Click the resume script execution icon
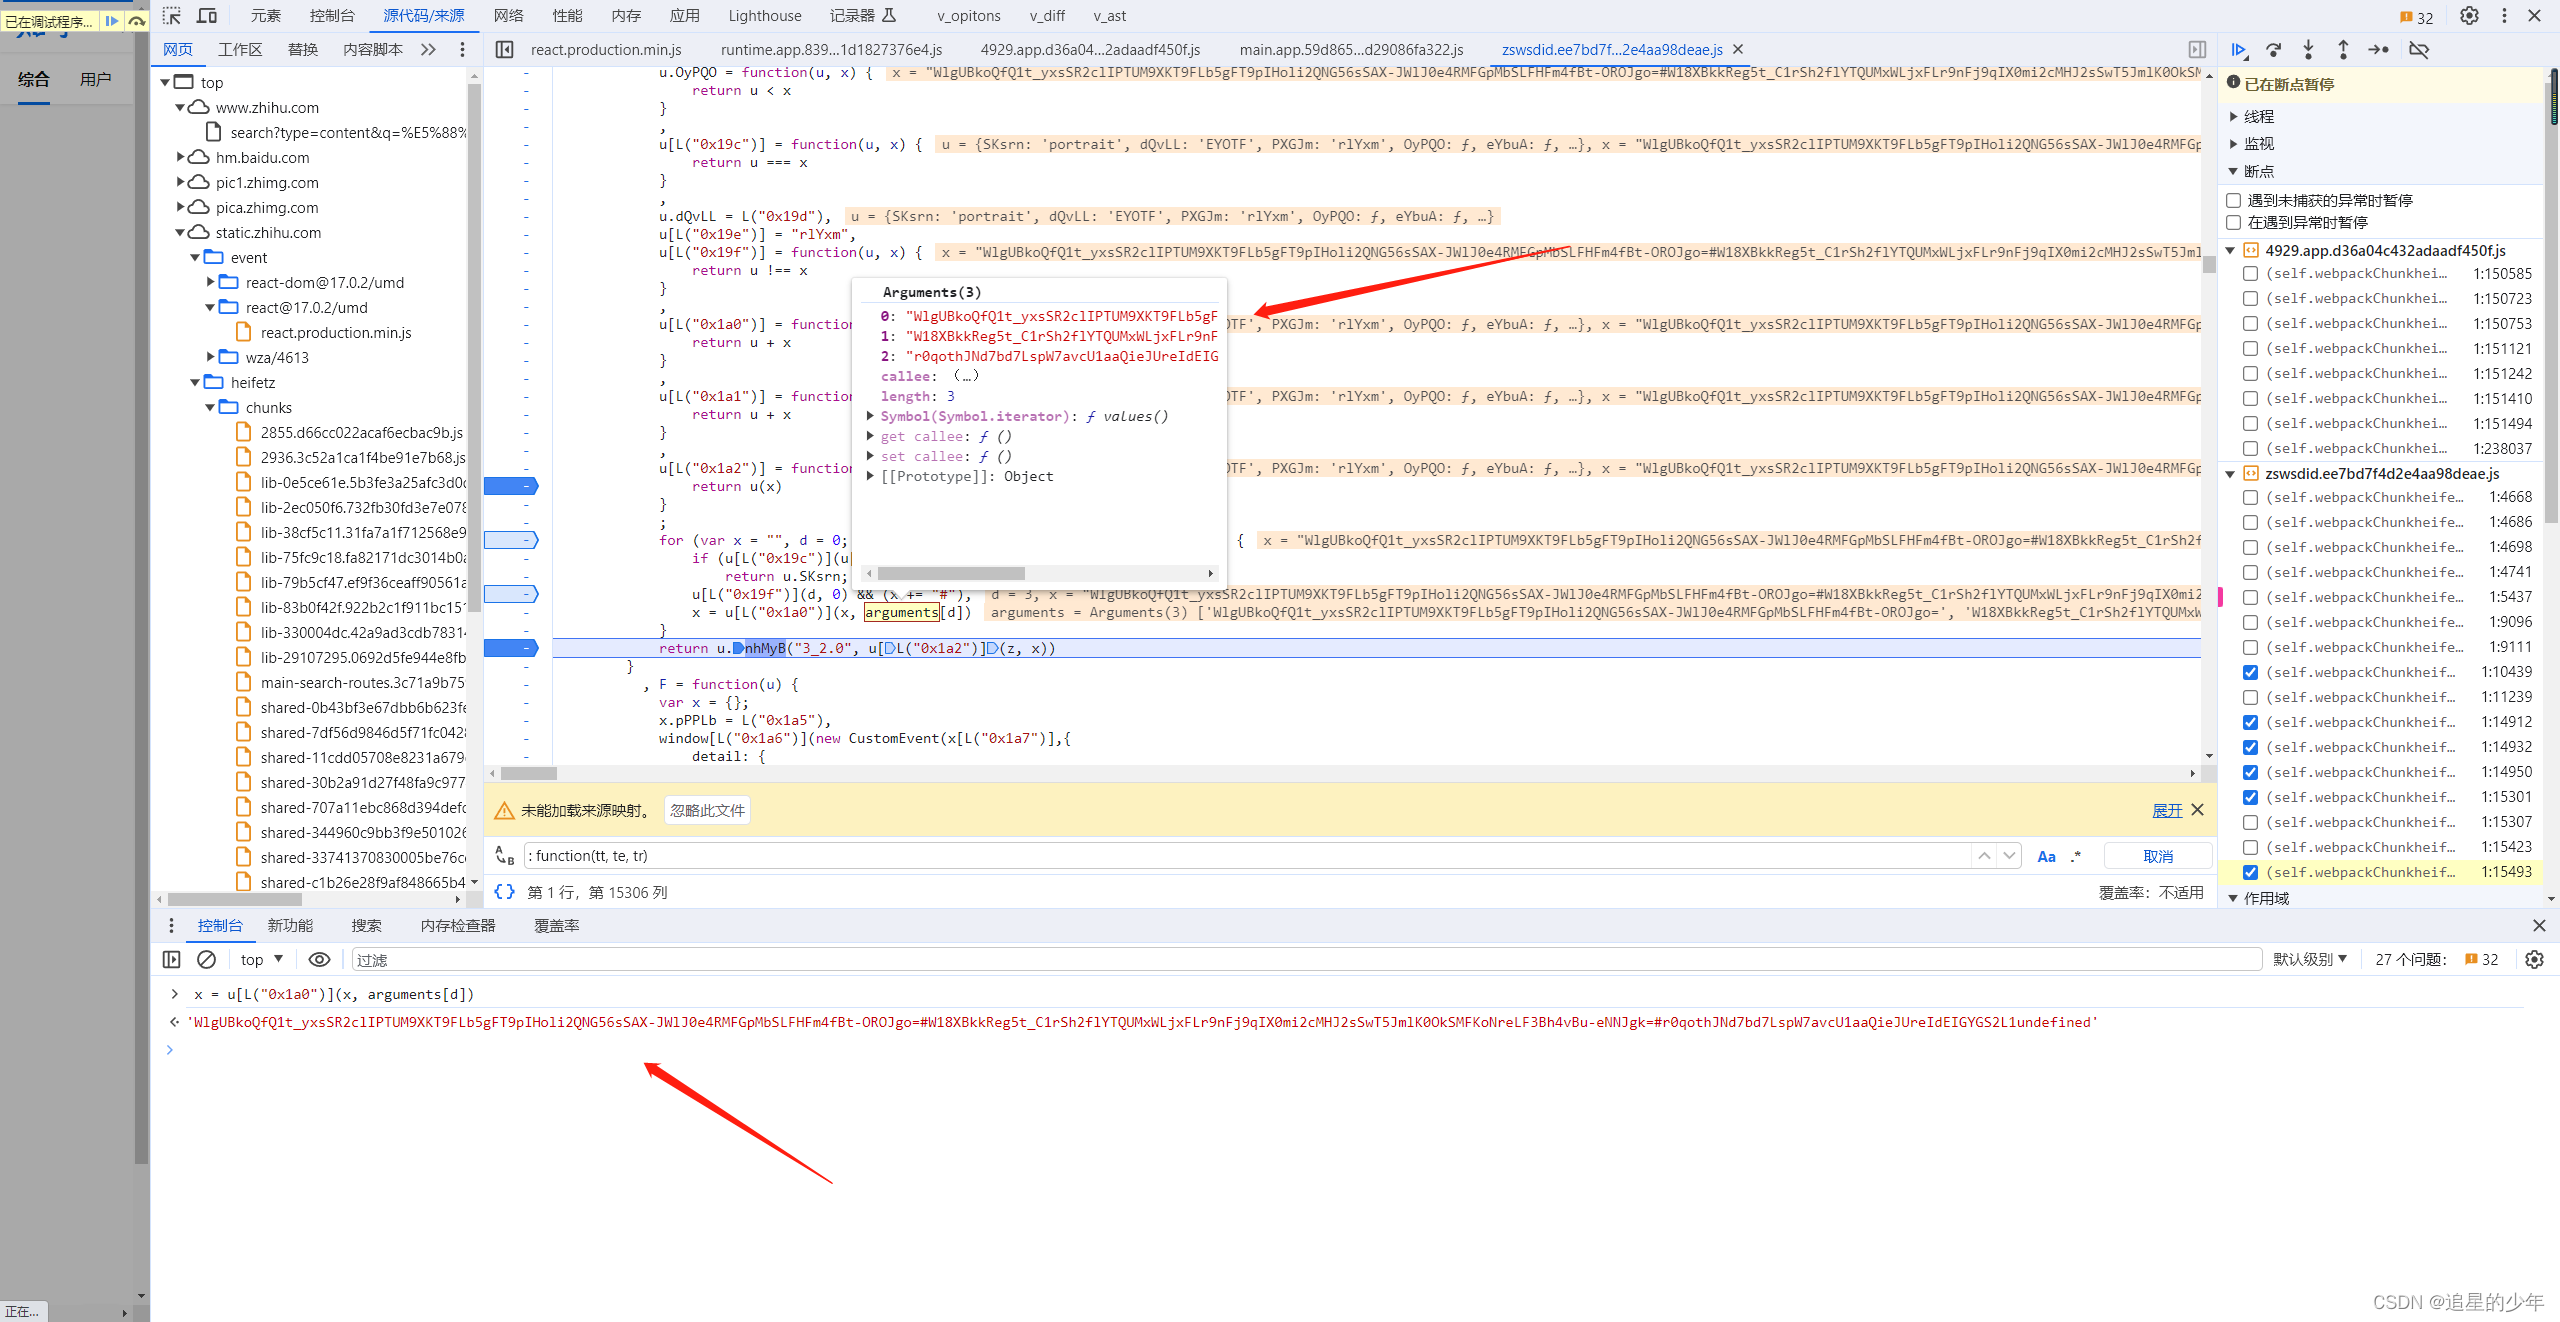This screenshot has width=2560, height=1322. coord(2239,49)
